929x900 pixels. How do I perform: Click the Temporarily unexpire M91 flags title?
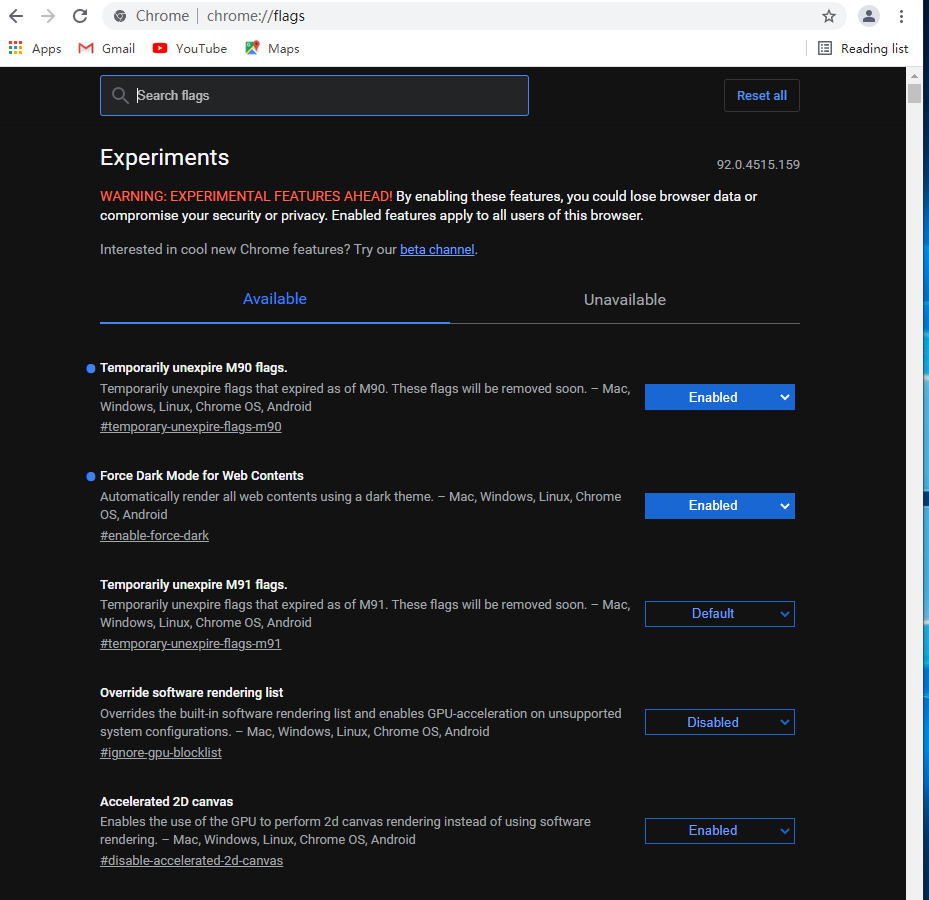click(x=194, y=585)
